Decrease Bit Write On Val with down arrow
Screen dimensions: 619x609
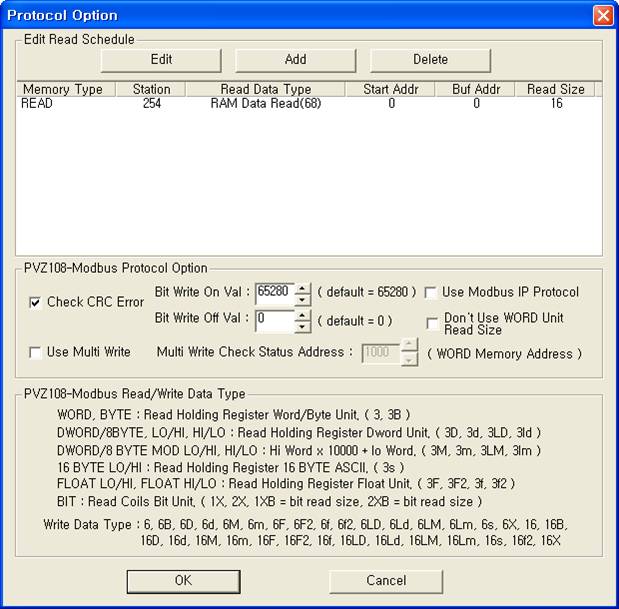point(303,298)
